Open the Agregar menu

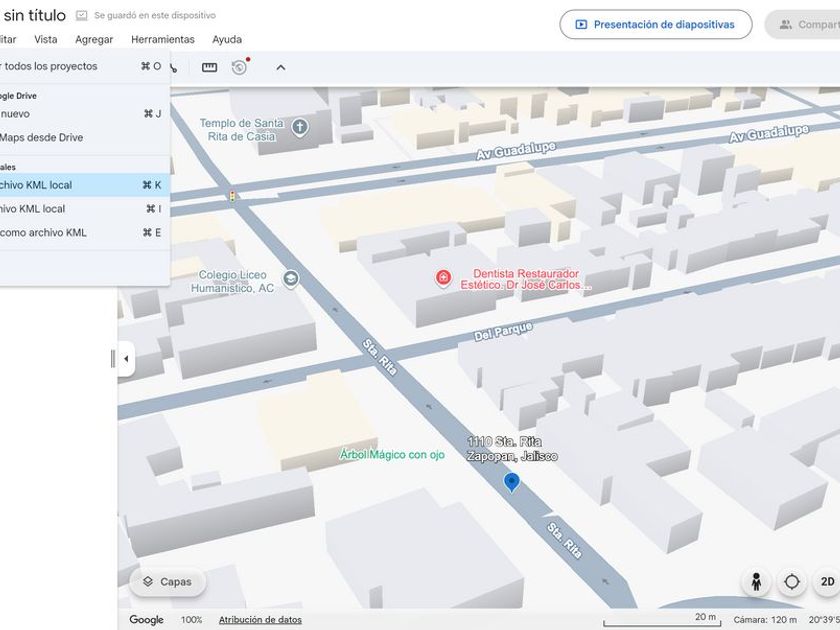[x=94, y=40]
